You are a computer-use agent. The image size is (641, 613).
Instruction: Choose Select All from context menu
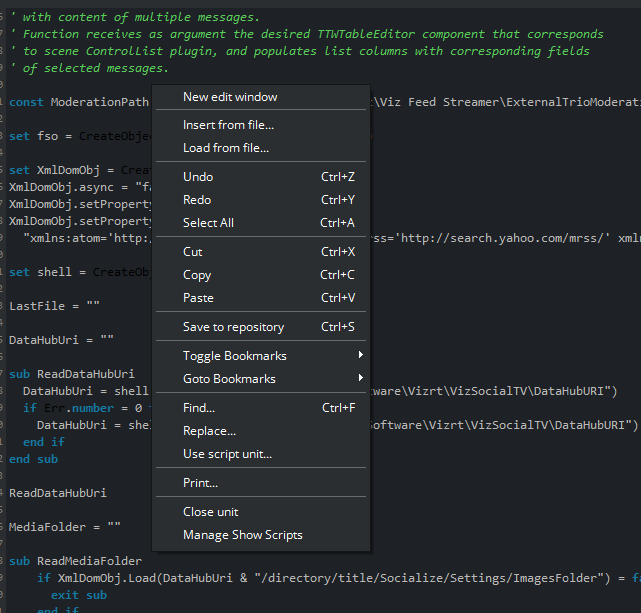[x=208, y=223]
